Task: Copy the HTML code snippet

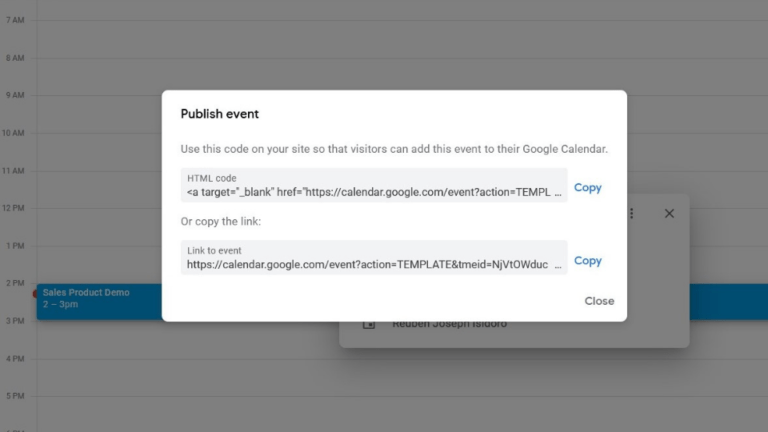Action: pos(587,188)
